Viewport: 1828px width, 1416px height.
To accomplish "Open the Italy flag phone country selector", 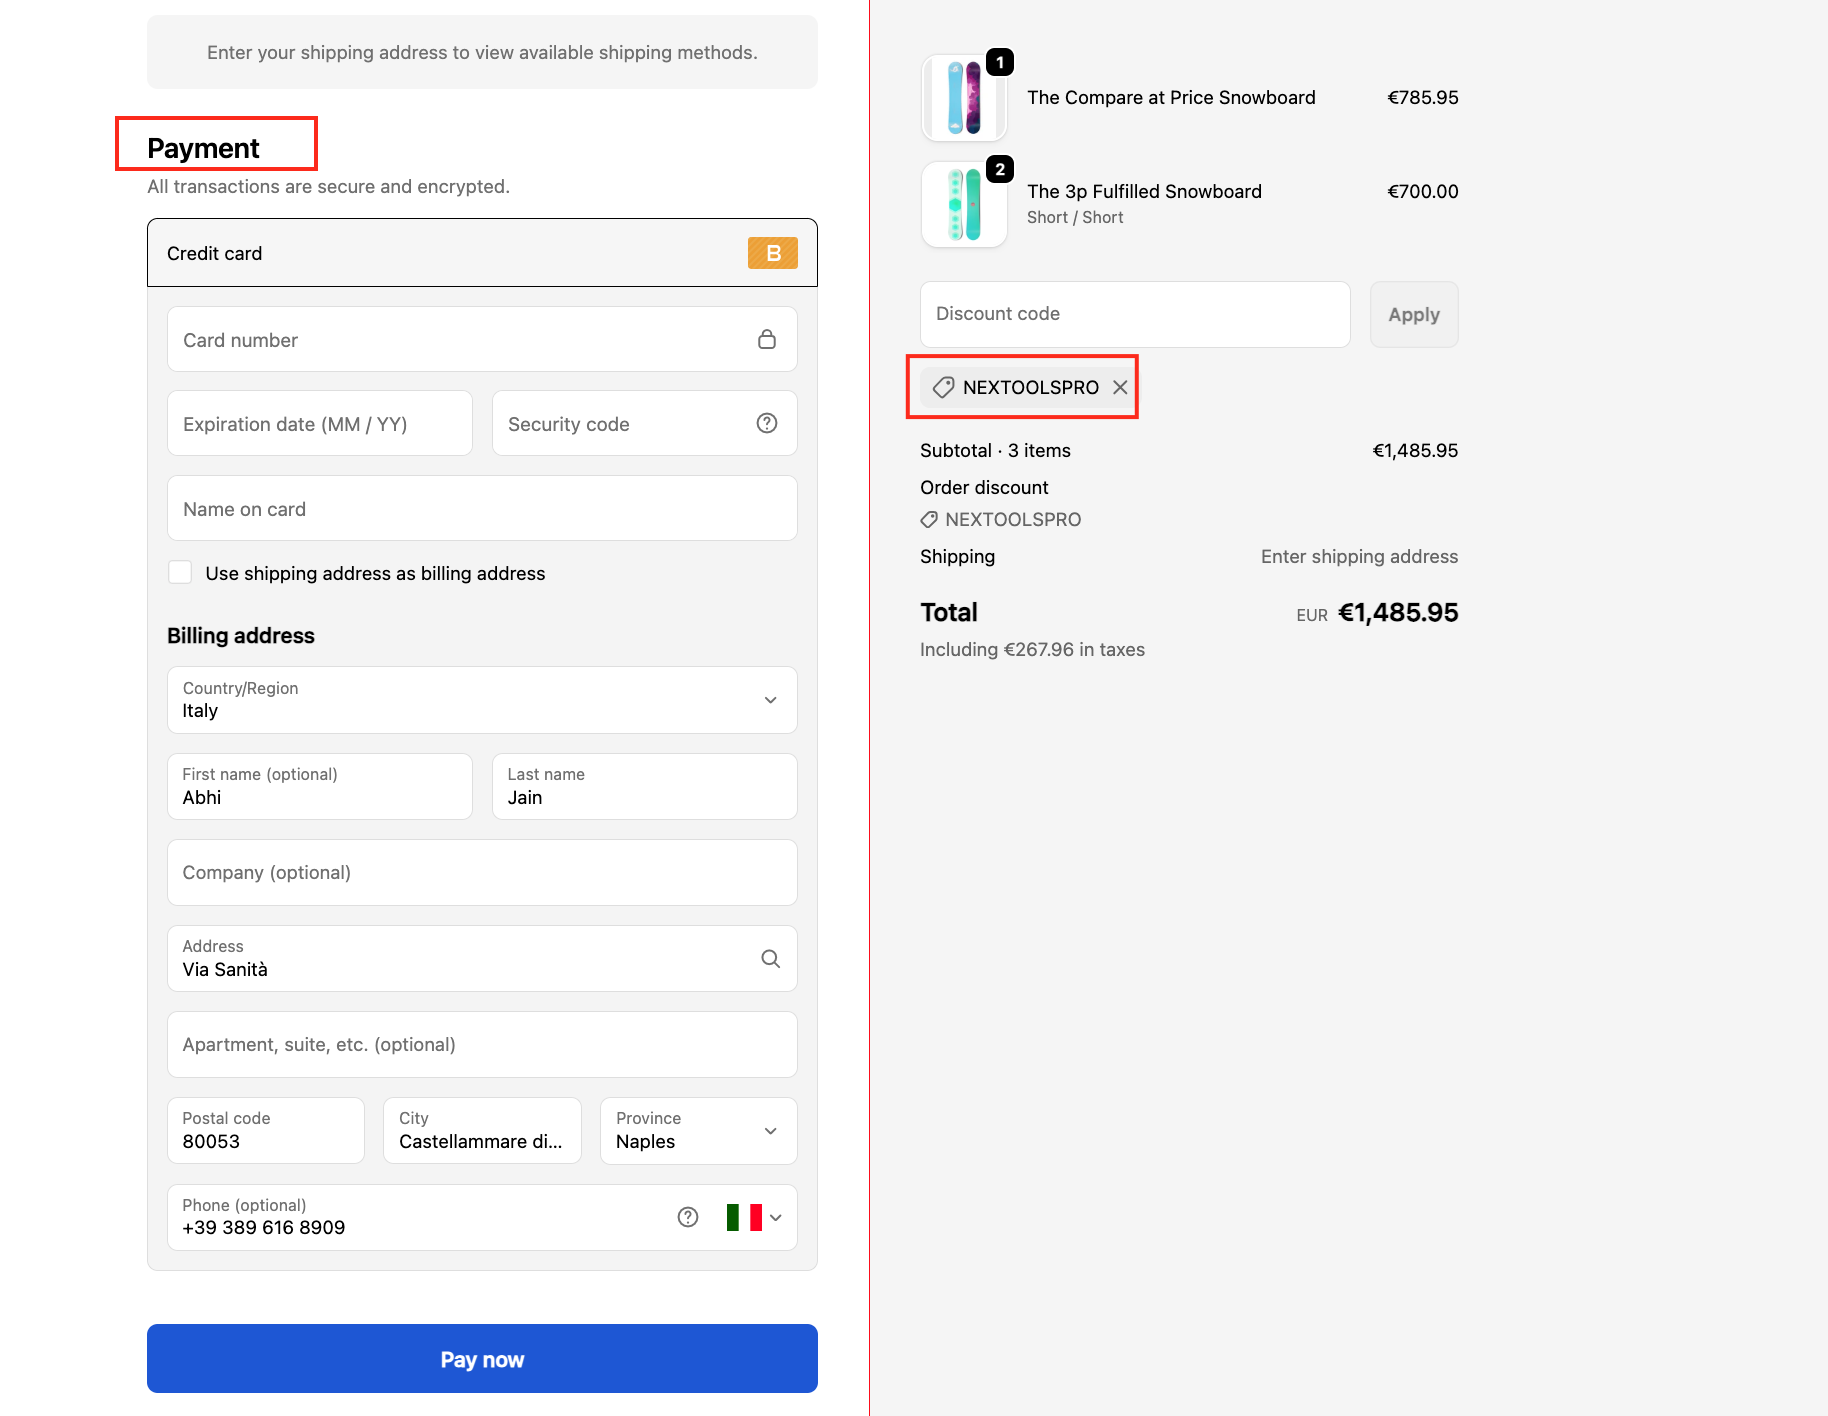I will pyautogui.click(x=754, y=1217).
